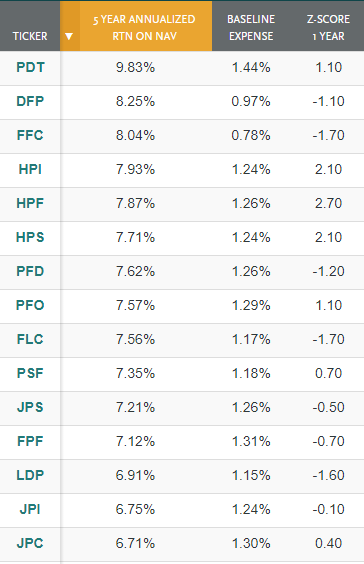364x564 pixels.
Task: Select the HPF ticker
Action: [30, 203]
